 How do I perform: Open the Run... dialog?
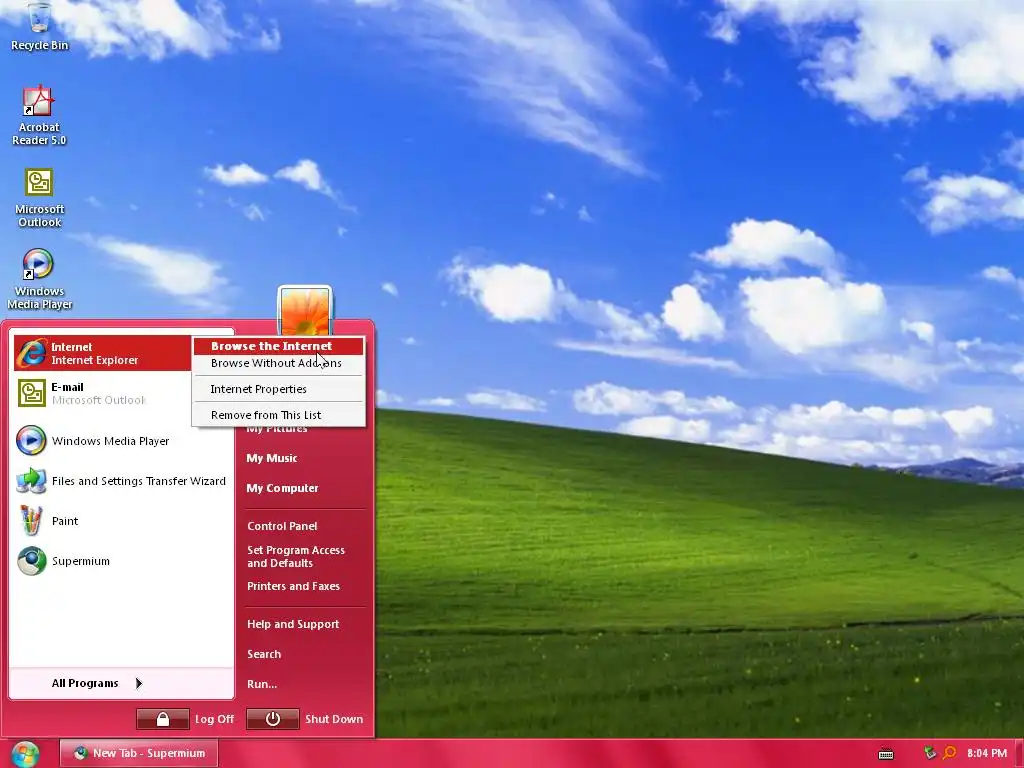(262, 684)
